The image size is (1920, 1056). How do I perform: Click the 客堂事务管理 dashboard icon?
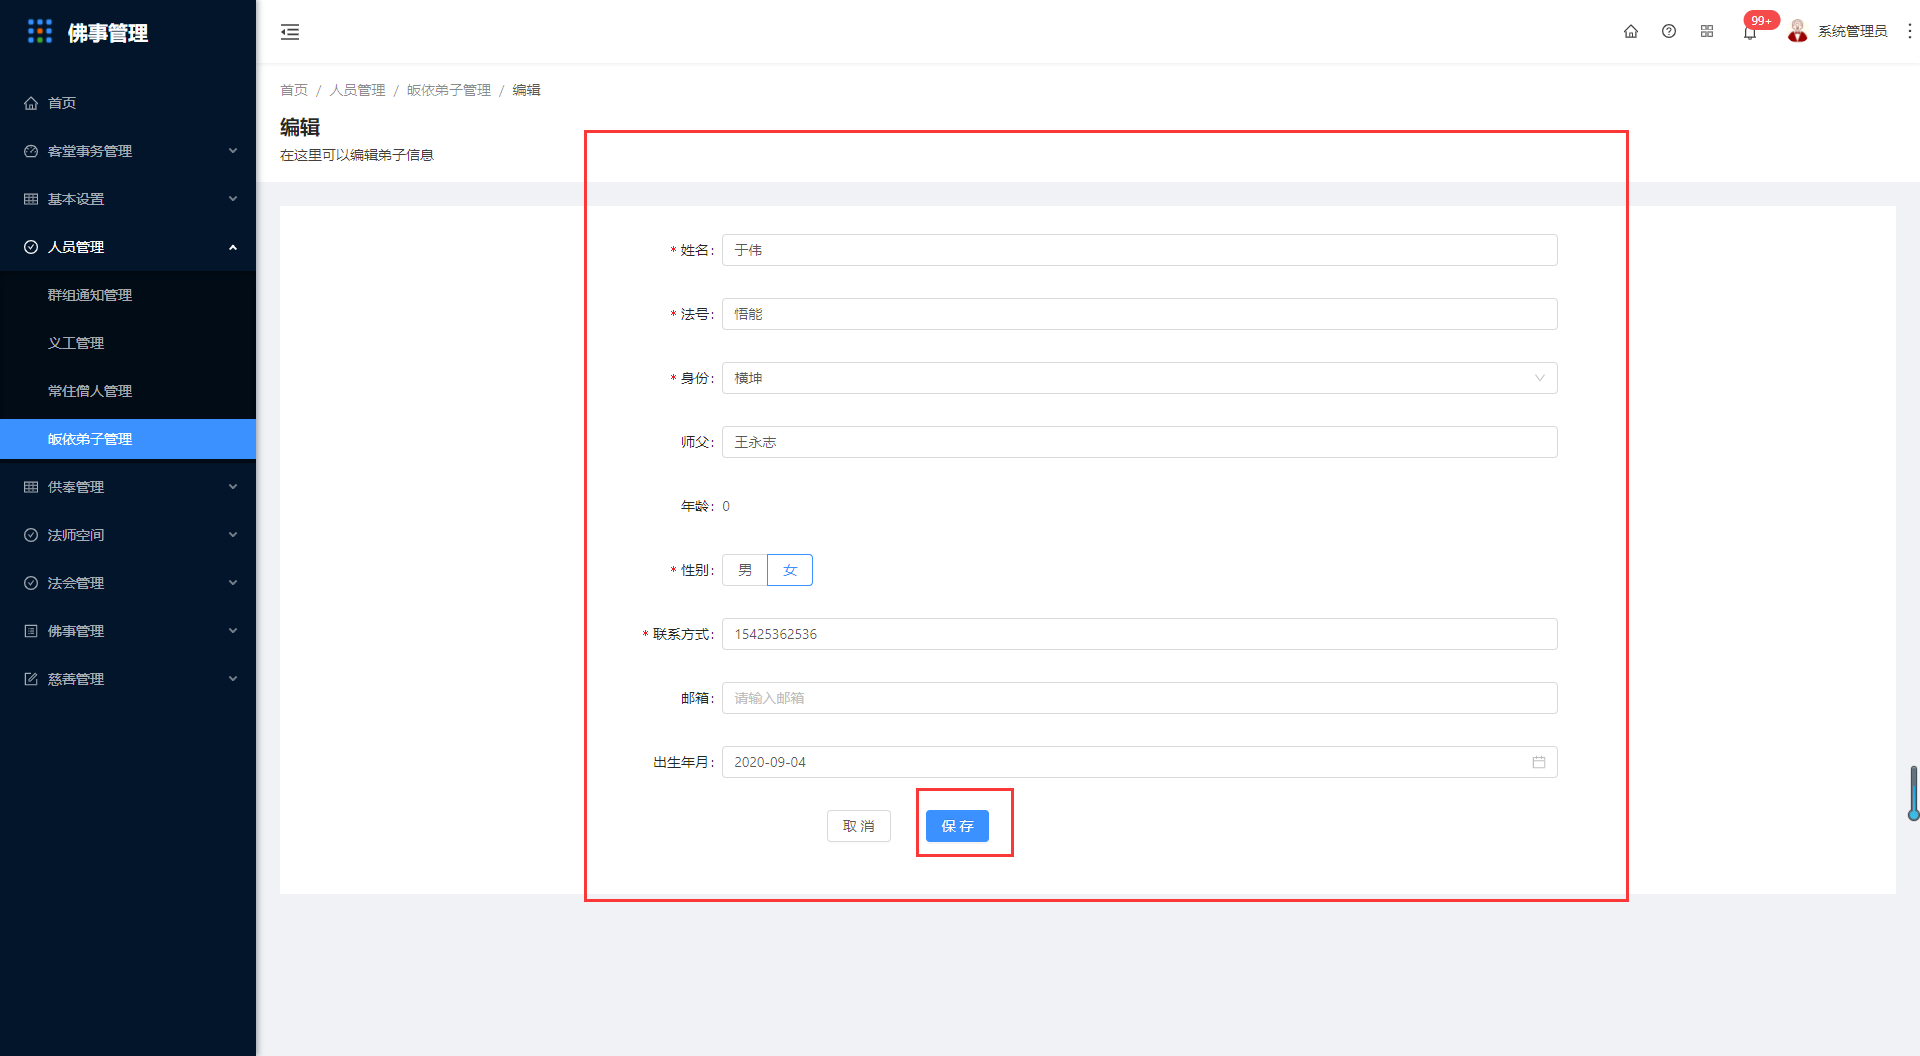point(31,151)
